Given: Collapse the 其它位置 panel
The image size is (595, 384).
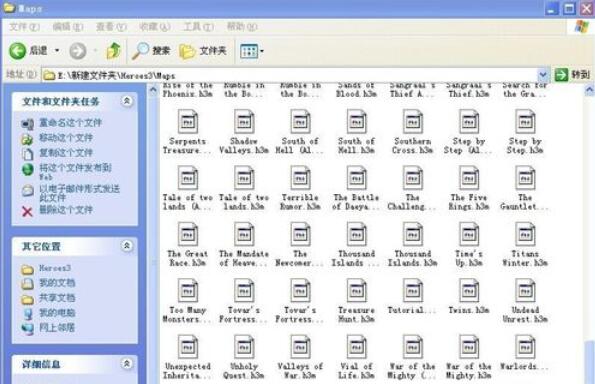Looking at the screenshot, I should pos(127,246).
